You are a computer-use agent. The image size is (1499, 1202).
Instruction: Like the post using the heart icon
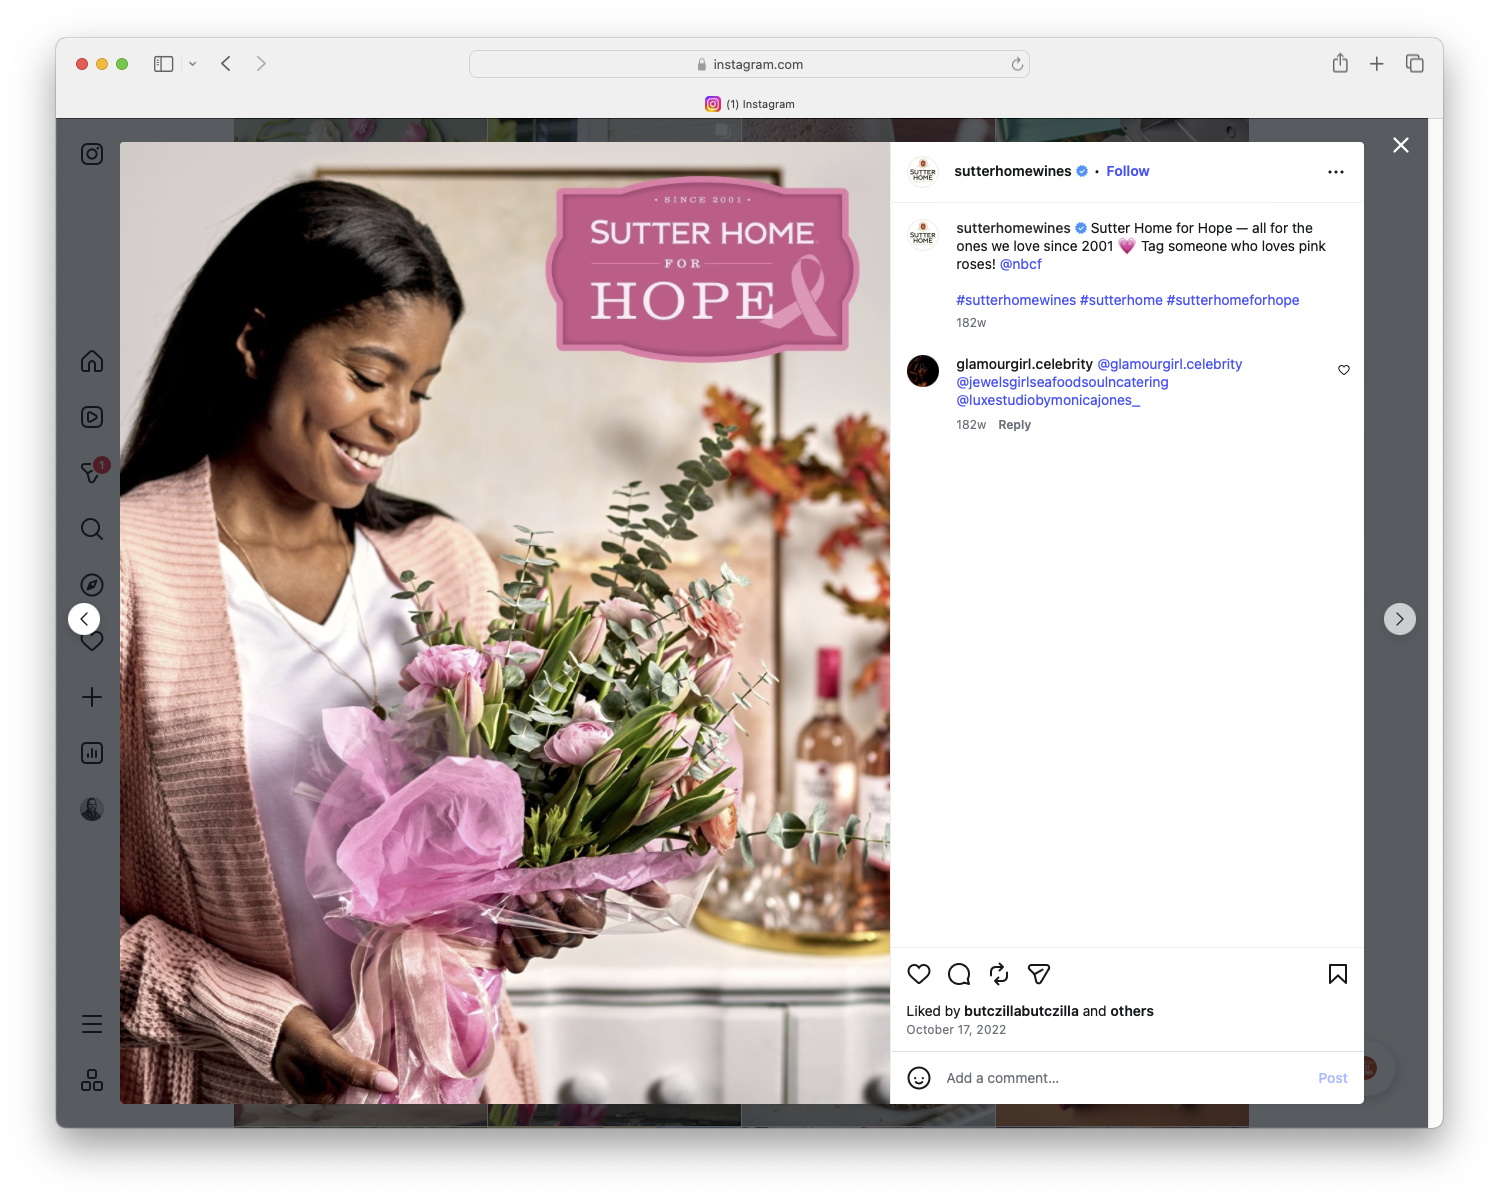[x=918, y=974]
